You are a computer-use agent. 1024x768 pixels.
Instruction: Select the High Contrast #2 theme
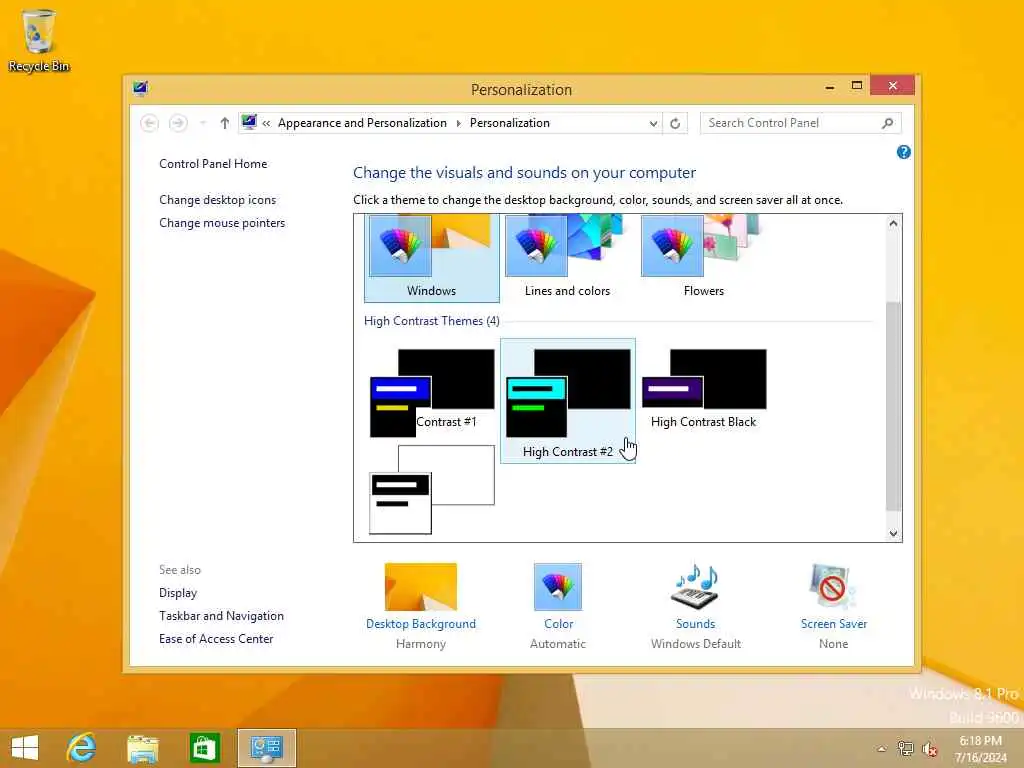pyautogui.click(x=568, y=400)
